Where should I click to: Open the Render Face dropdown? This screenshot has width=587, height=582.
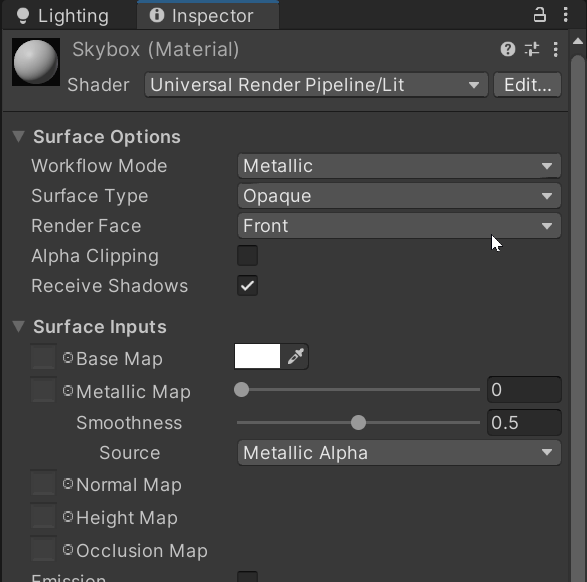pos(399,226)
